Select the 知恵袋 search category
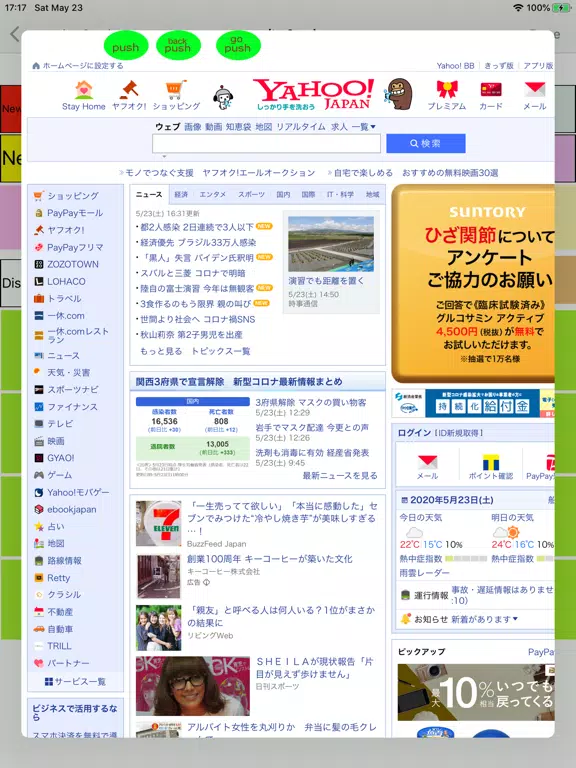The height and width of the screenshot is (768, 576). [239, 127]
